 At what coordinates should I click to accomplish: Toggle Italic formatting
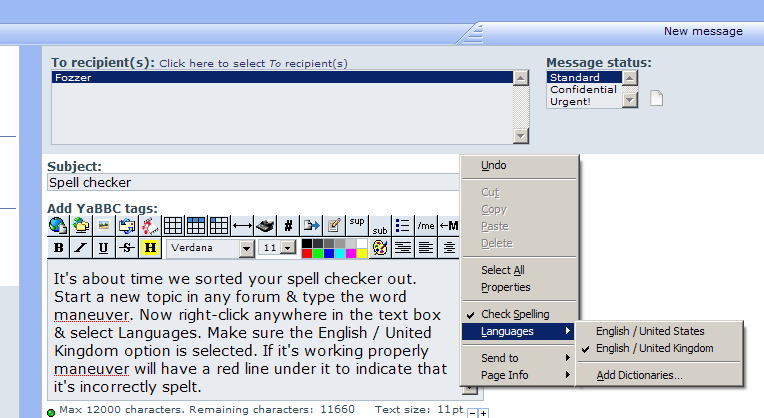click(x=81, y=247)
